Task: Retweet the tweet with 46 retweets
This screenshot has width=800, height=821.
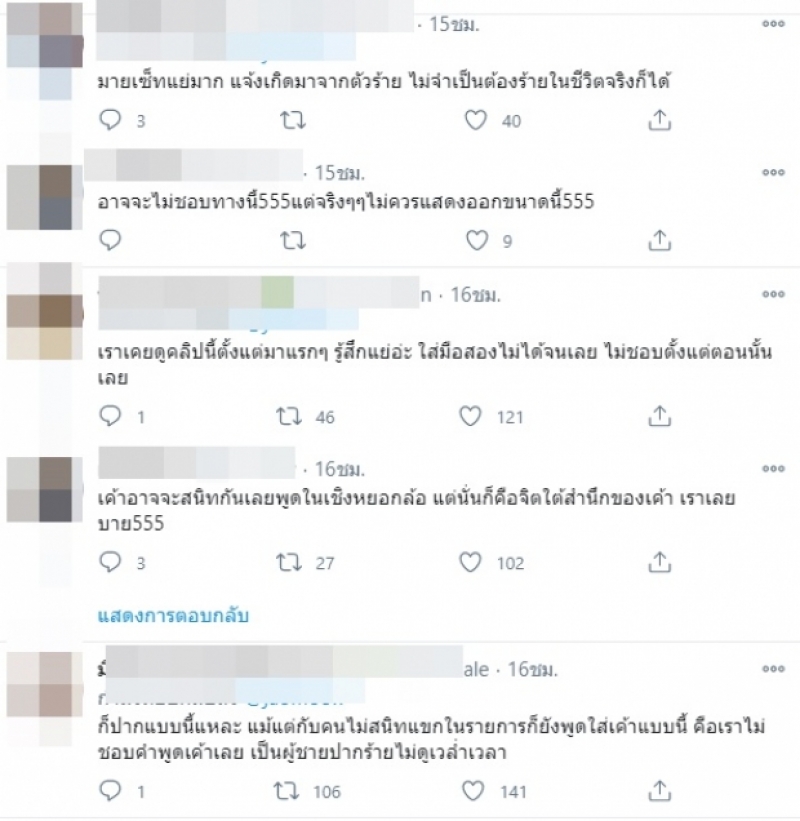Action: (289, 416)
